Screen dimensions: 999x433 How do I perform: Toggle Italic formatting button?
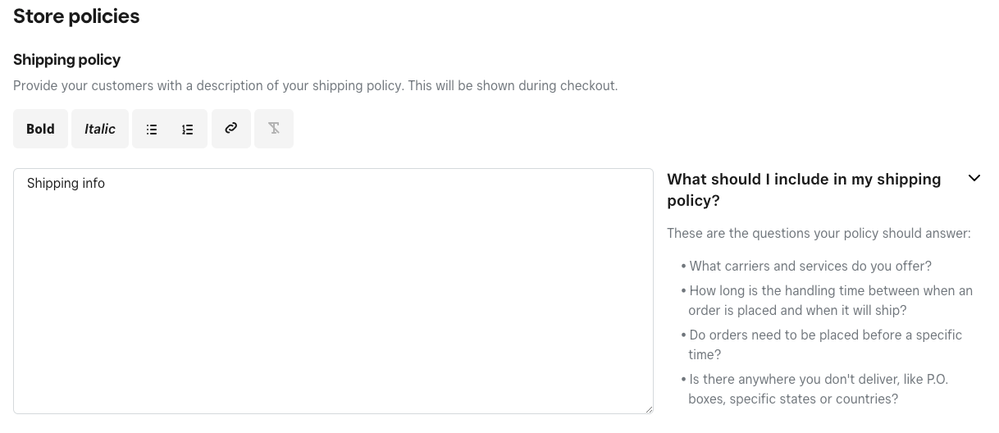pyautogui.click(x=100, y=129)
